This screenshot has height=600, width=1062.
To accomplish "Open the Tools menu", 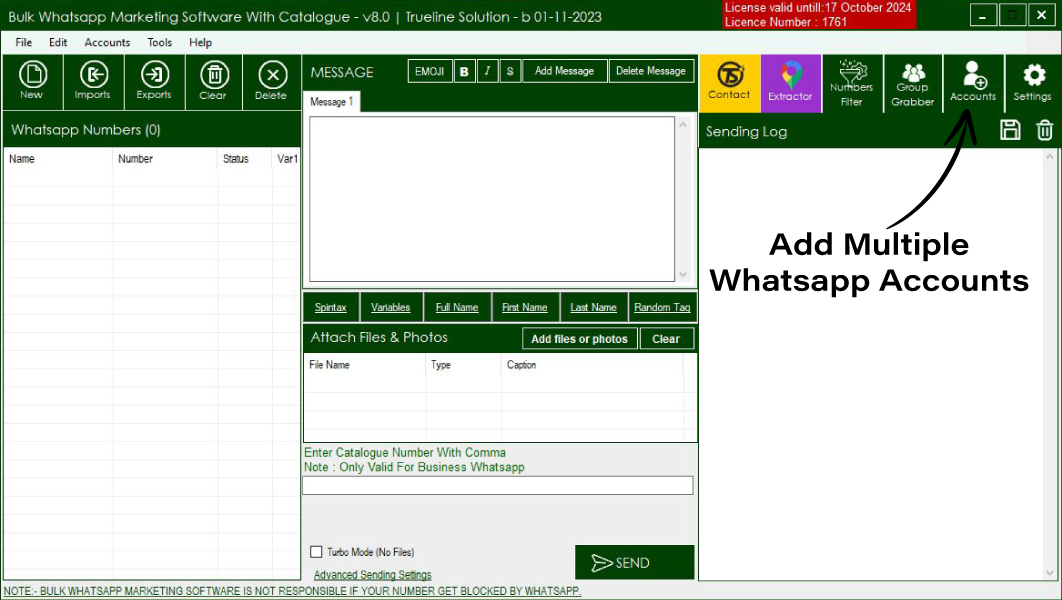I will click(160, 42).
